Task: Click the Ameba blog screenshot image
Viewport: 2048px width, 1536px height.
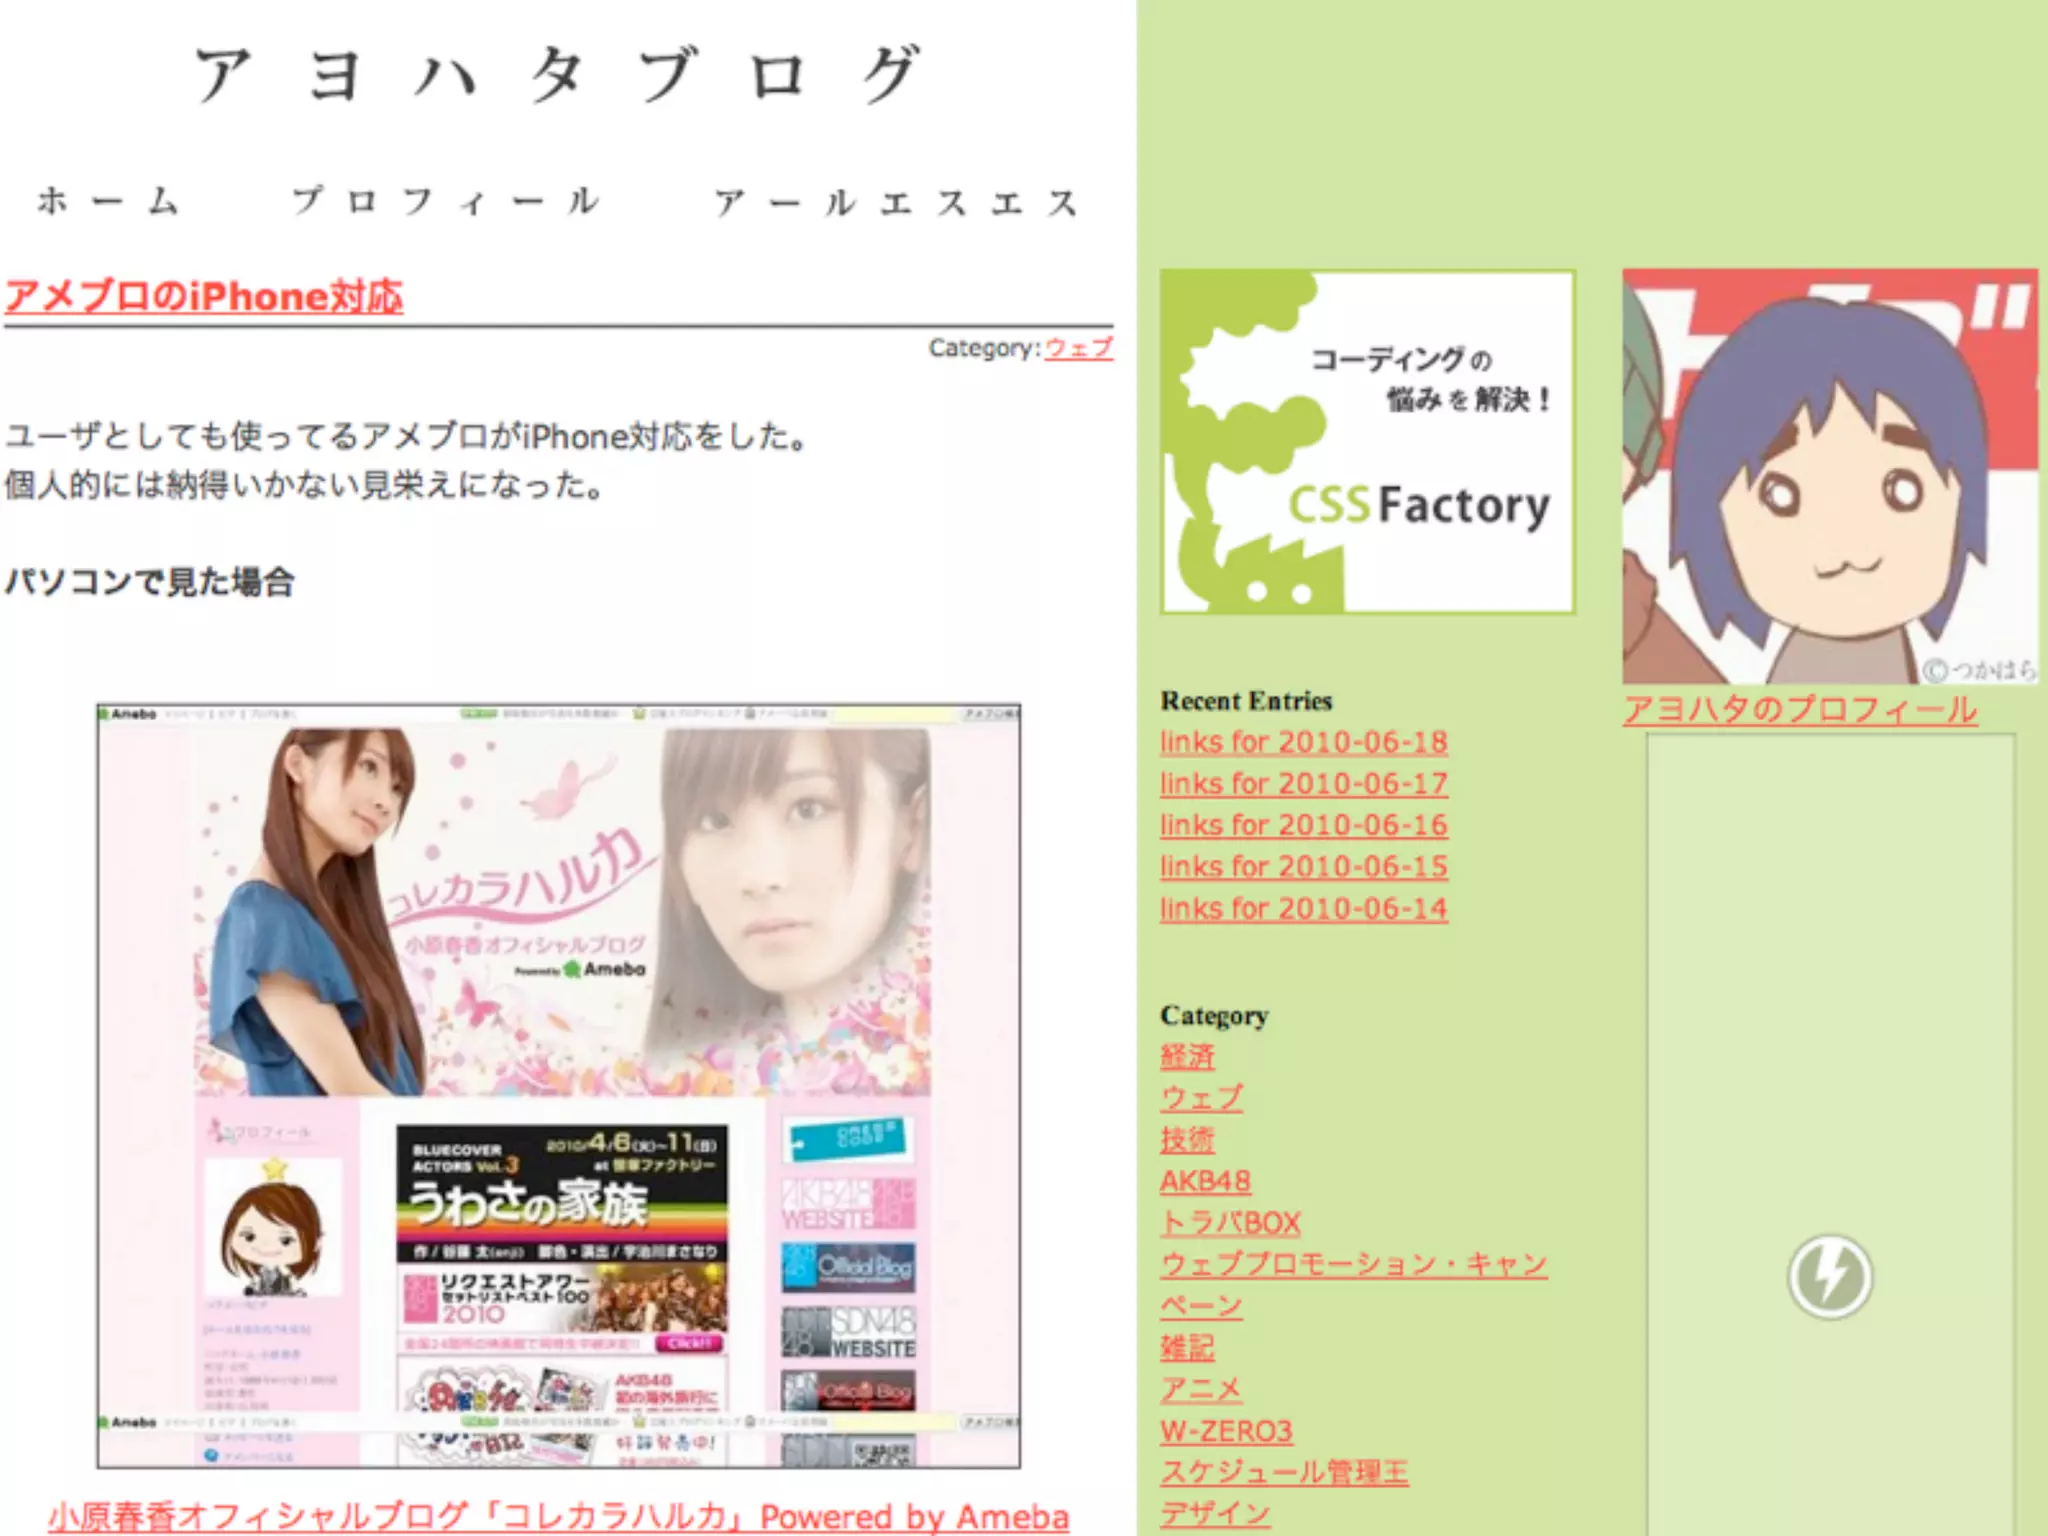Action: click(x=559, y=1086)
